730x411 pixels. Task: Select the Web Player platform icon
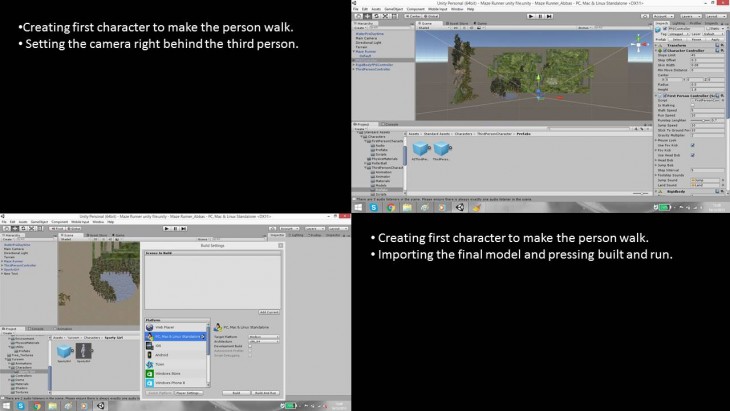[150, 326]
